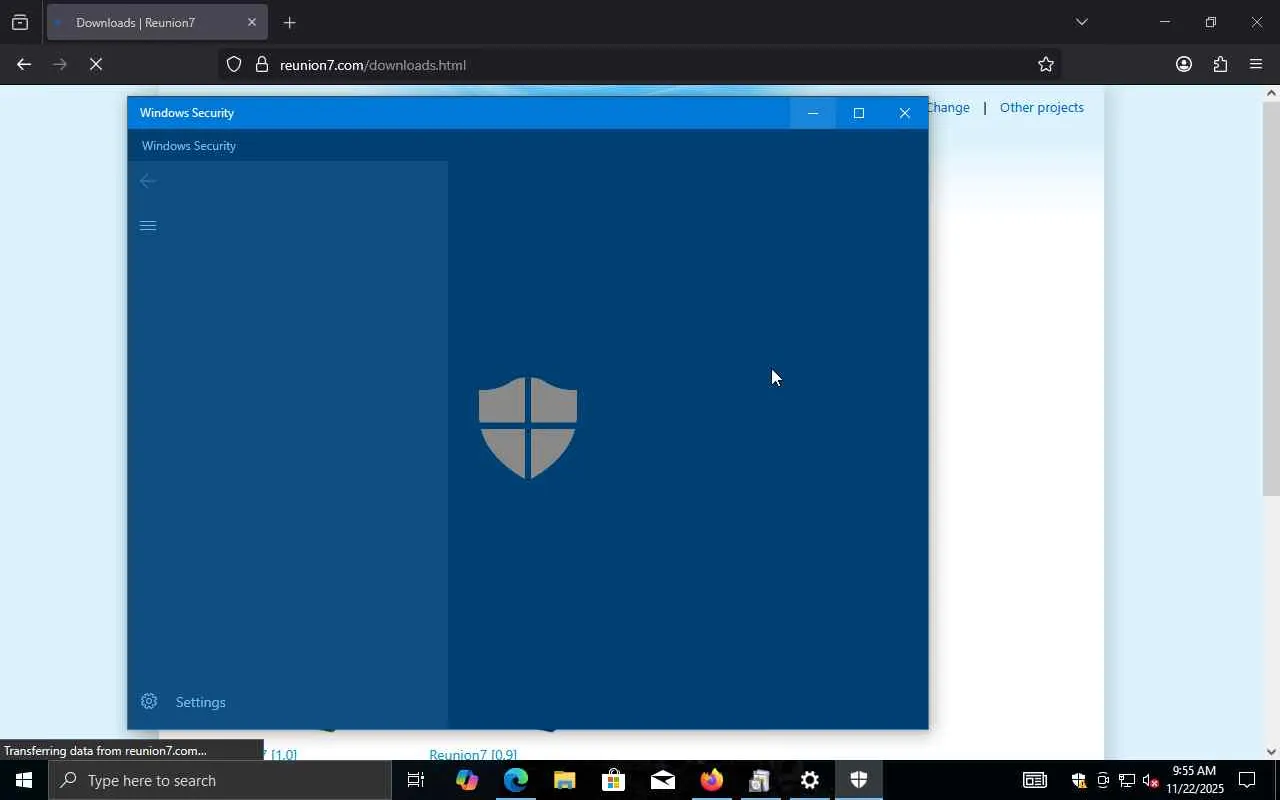
Task: Open Microsoft Edge from the taskbar
Action: pyautogui.click(x=515, y=780)
